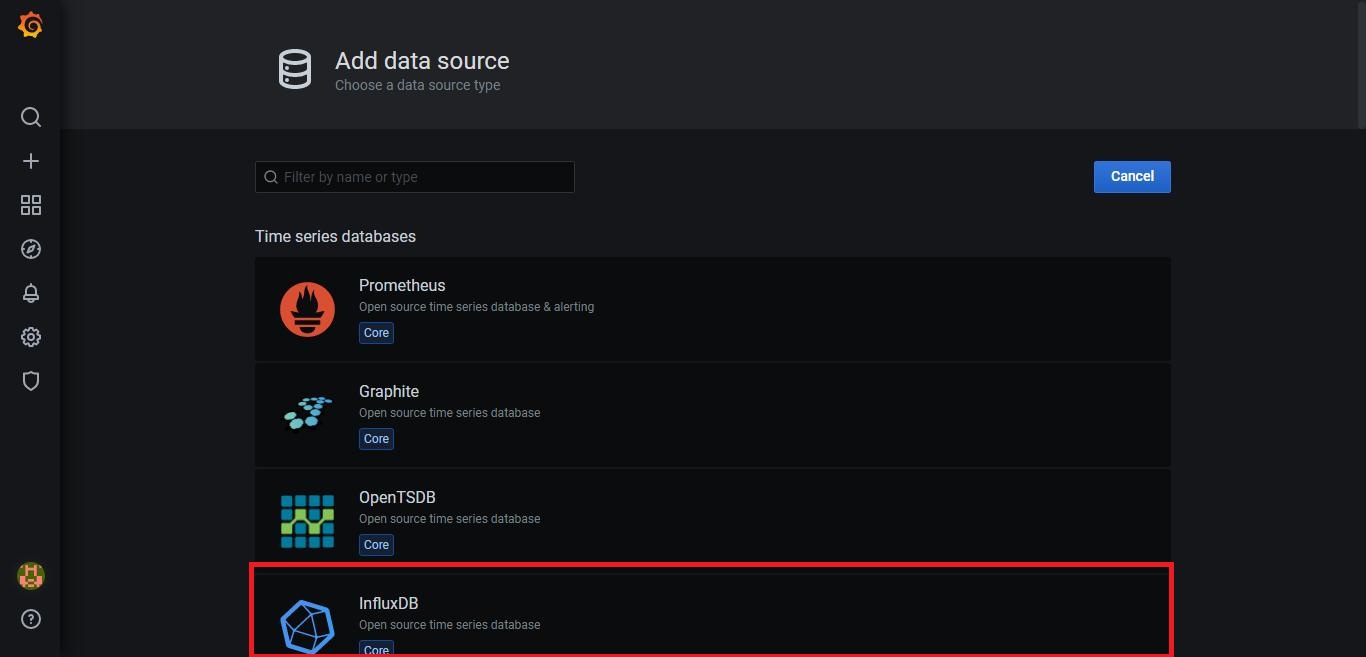Open the user profile avatar
This screenshot has width=1366, height=657.
click(31, 576)
